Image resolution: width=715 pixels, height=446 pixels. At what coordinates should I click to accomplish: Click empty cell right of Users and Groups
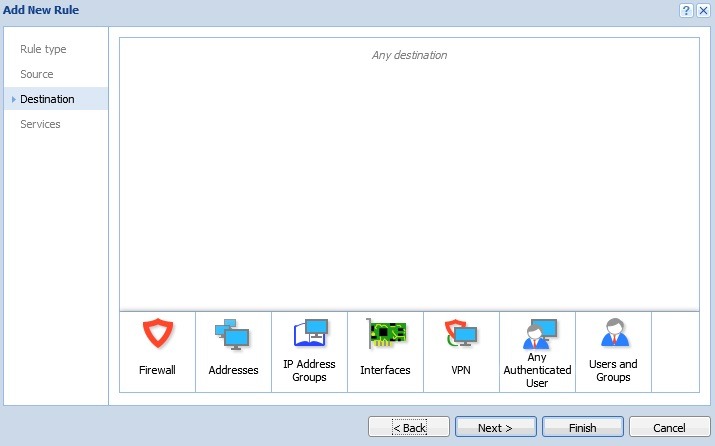click(x=675, y=351)
